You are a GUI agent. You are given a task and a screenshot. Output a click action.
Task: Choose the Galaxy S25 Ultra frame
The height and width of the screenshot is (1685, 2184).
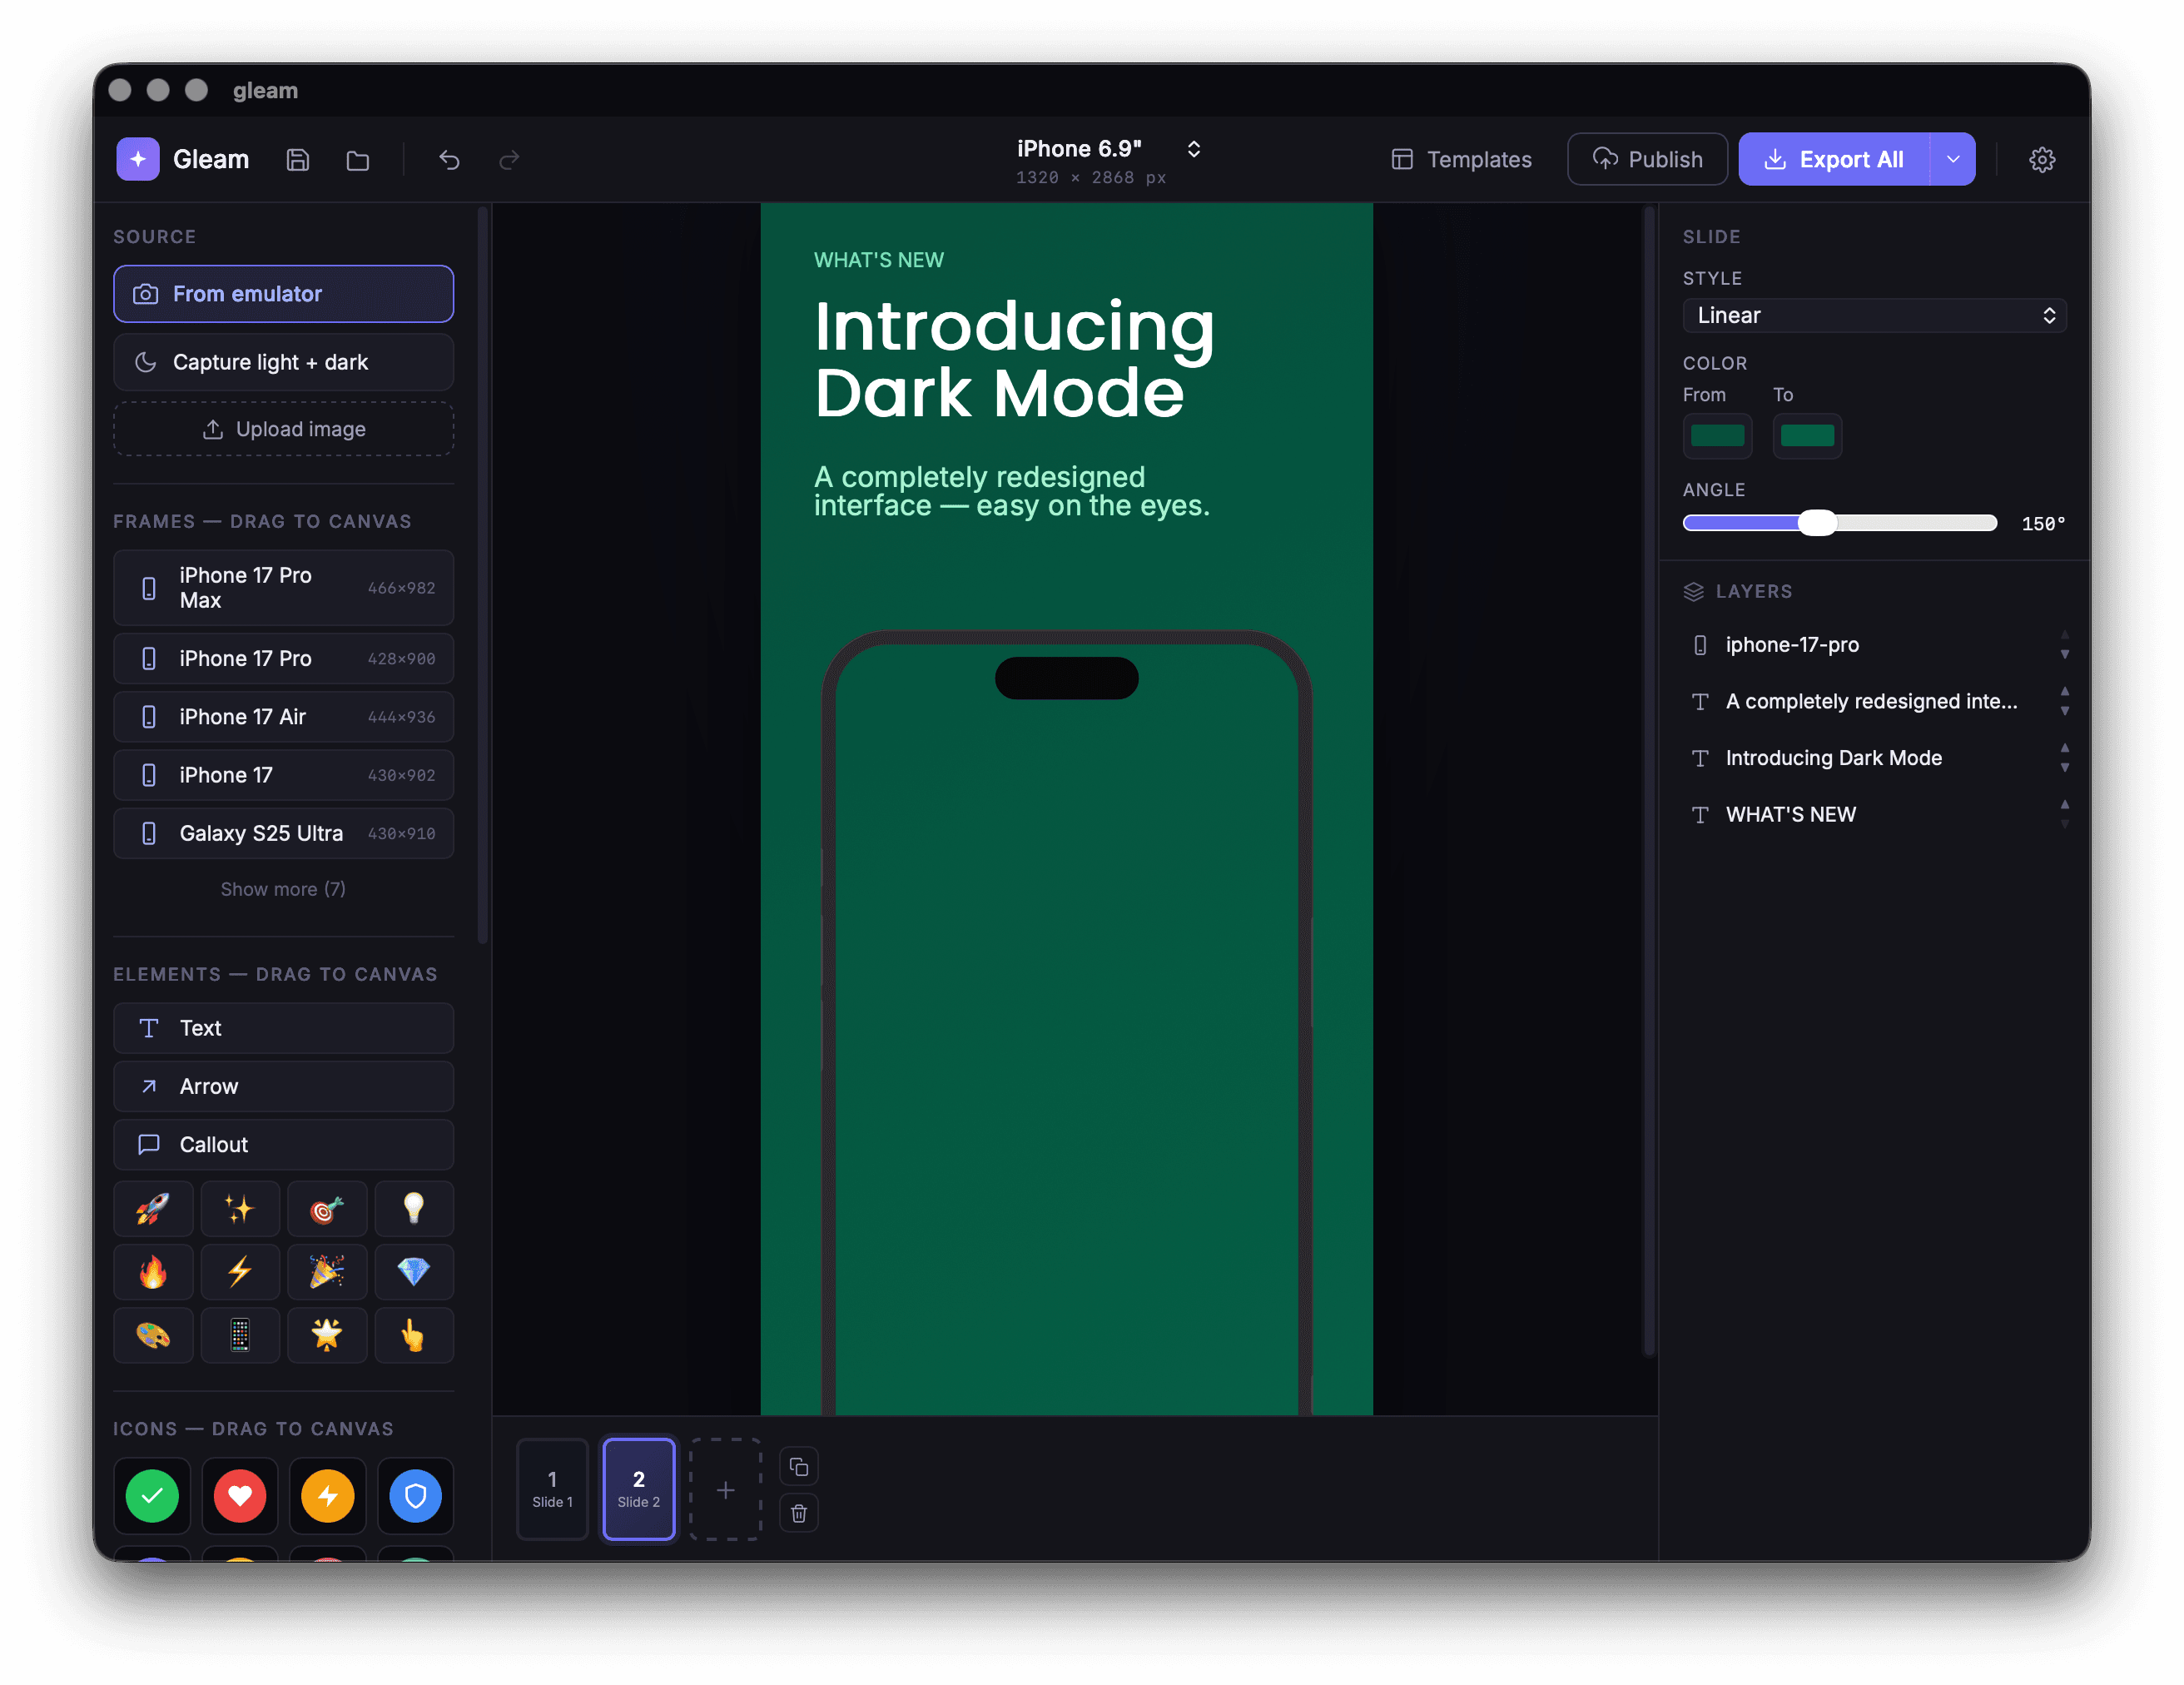tap(283, 833)
